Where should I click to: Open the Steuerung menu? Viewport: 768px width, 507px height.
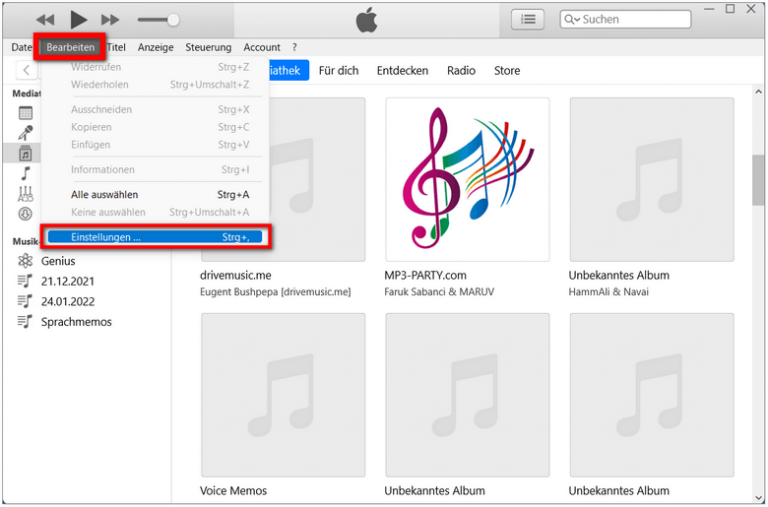[208, 47]
